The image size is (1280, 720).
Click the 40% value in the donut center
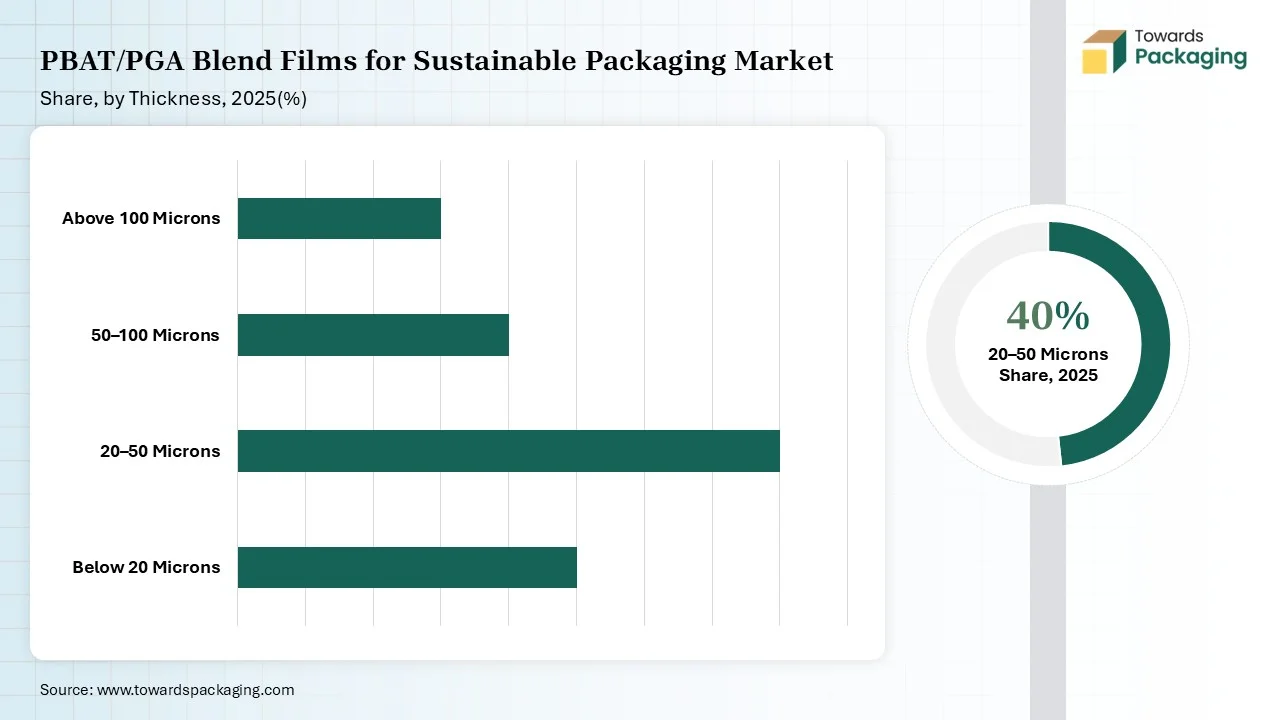click(1048, 316)
